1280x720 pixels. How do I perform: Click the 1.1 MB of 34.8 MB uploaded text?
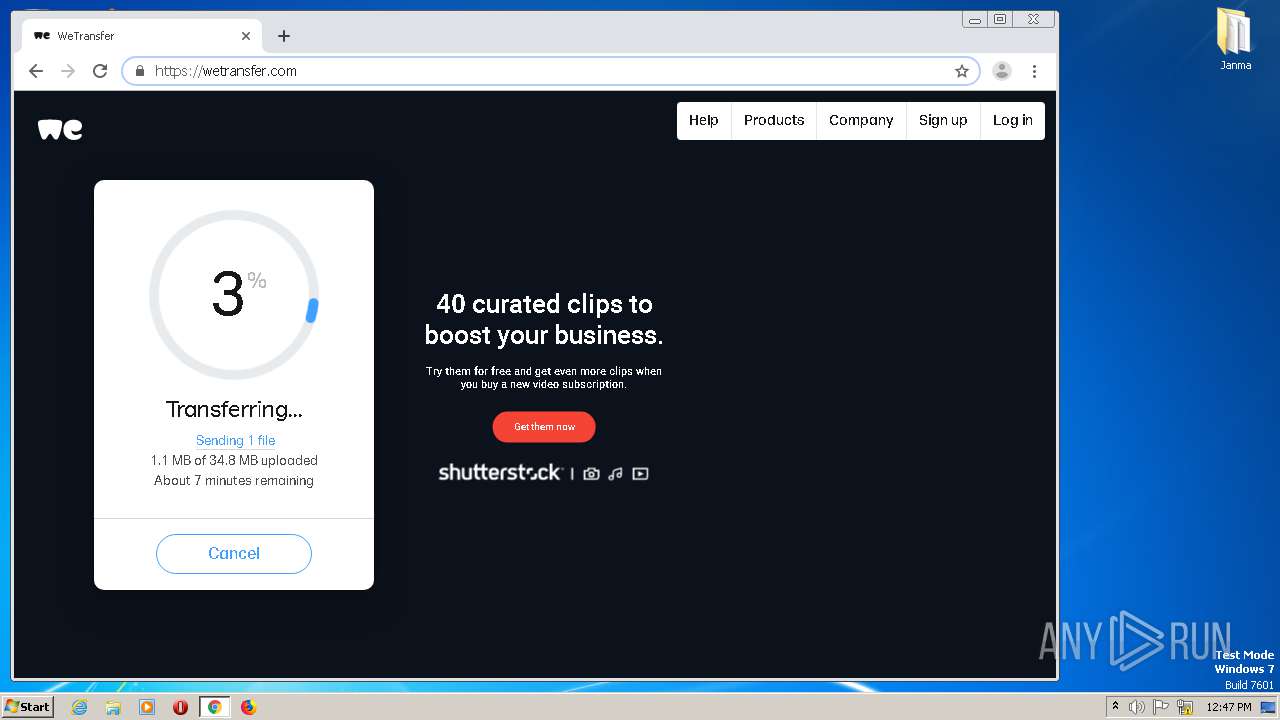pos(234,460)
